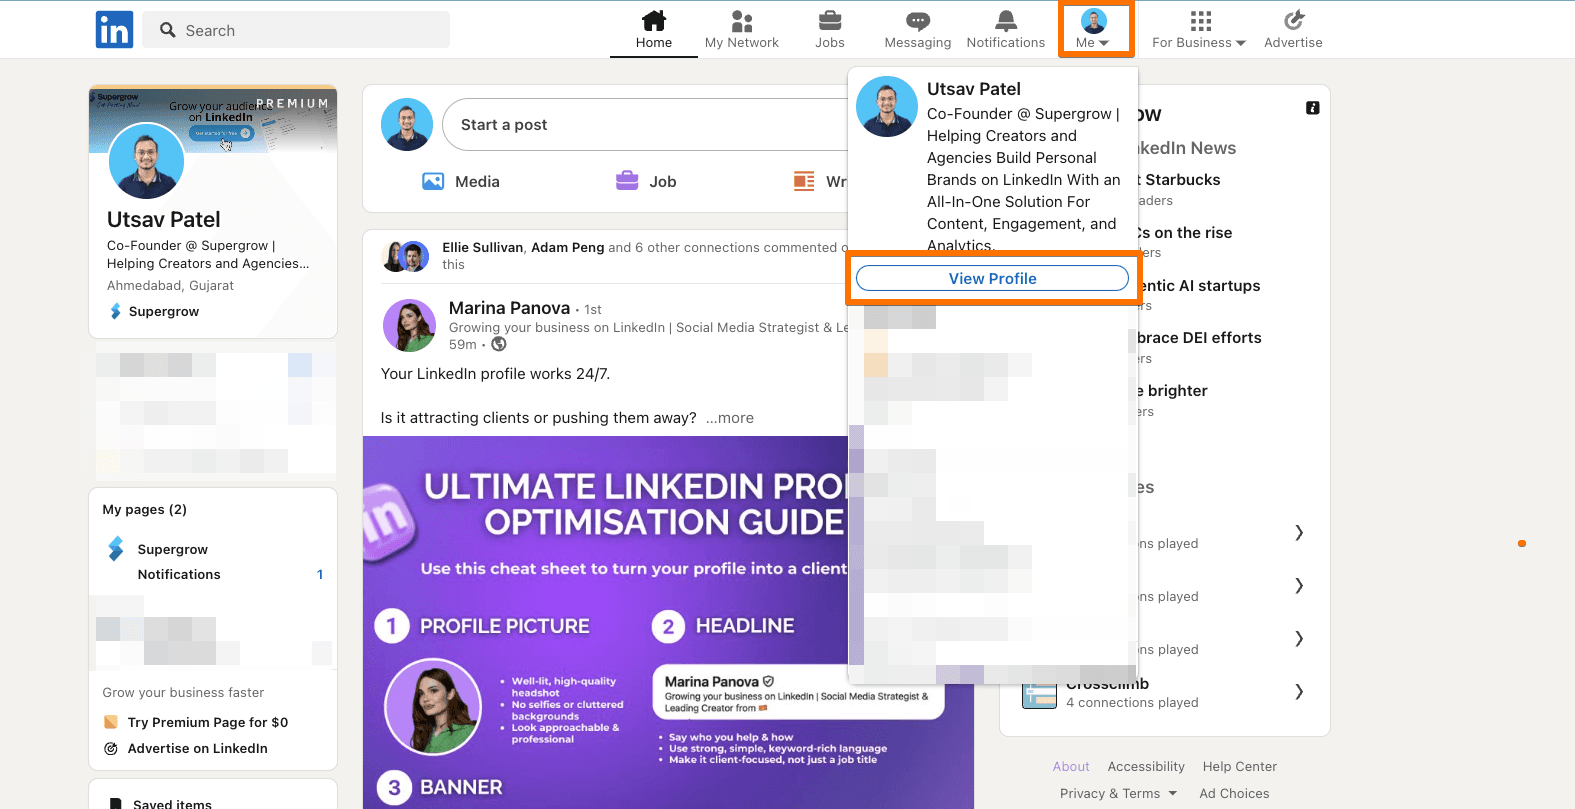Open the LinkedIn profile optimisation guide image
Viewport: 1575px width, 809px height.
pos(605,622)
